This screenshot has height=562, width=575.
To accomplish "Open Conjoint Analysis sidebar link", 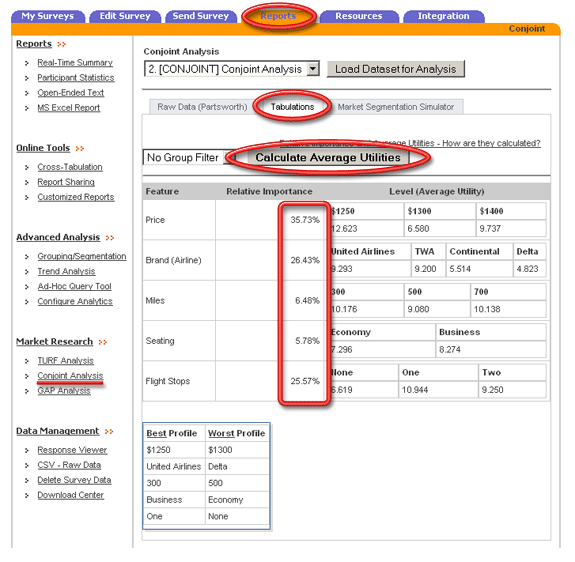I will (70, 376).
